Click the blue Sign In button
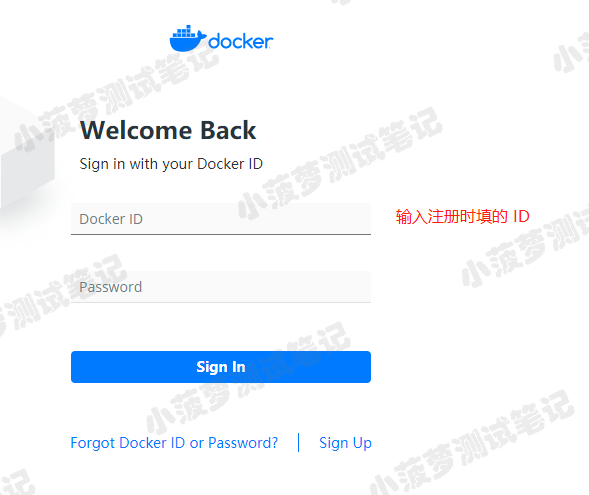 tap(221, 367)
